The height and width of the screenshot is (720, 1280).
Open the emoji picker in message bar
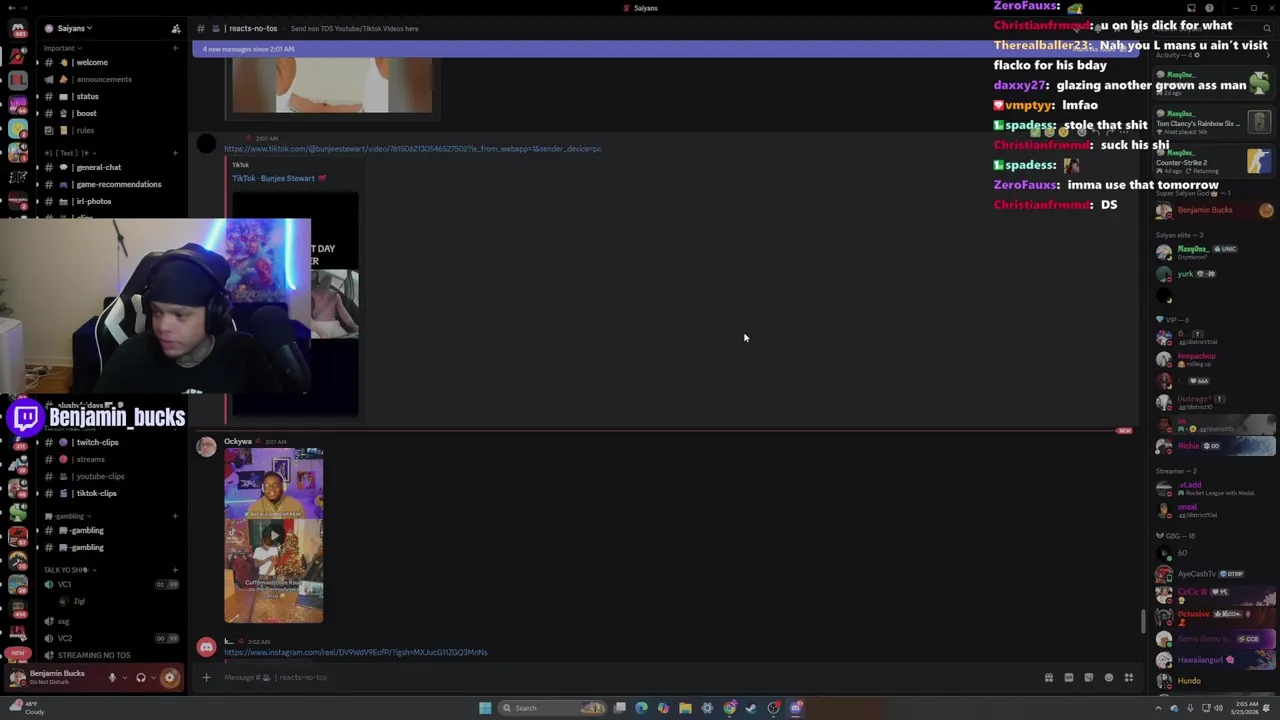(x=1108, y=678)
